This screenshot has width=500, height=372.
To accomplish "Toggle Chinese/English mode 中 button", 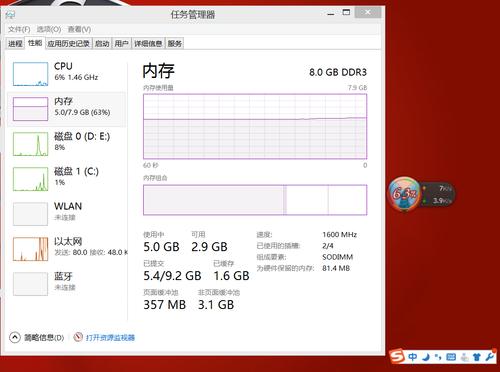I will [413, 357].
